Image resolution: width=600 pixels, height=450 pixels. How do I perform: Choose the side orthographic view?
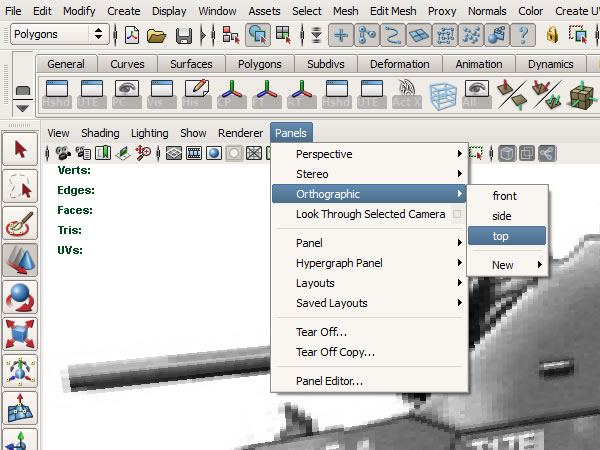pyautogui.click(x=507, y=216)
